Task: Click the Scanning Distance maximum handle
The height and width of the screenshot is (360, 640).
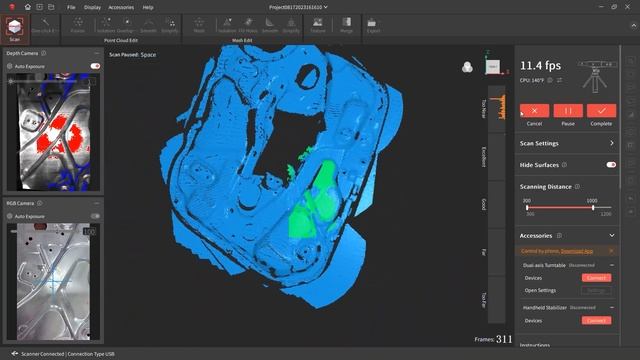Action: pyautogui.click(x=593, y=208)
